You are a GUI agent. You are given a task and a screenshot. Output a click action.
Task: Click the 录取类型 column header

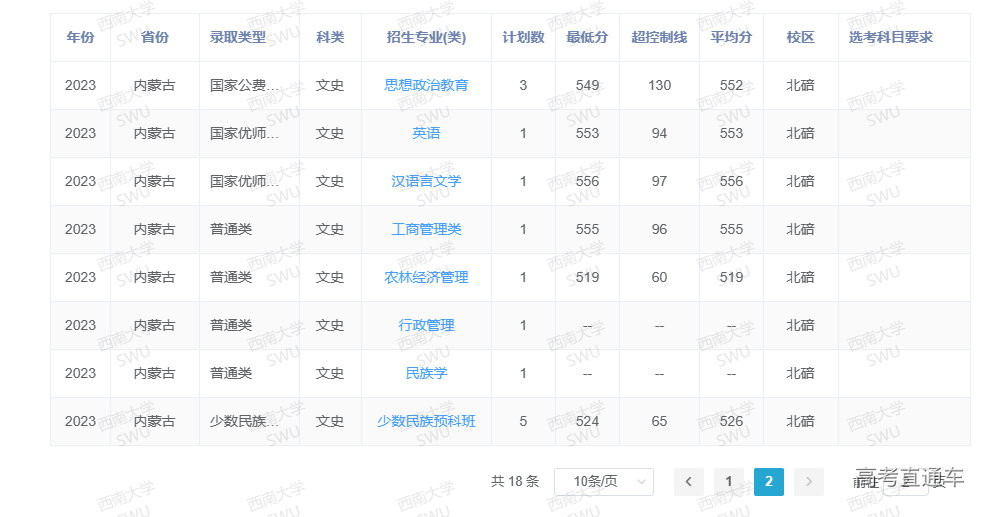pyautogui.click(x=238, y=38)
